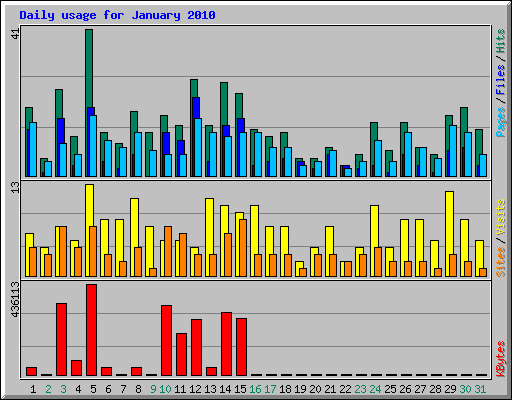512x400 pixels.
Task: Click day label 28 on x-axis
Action: [435, 389]
